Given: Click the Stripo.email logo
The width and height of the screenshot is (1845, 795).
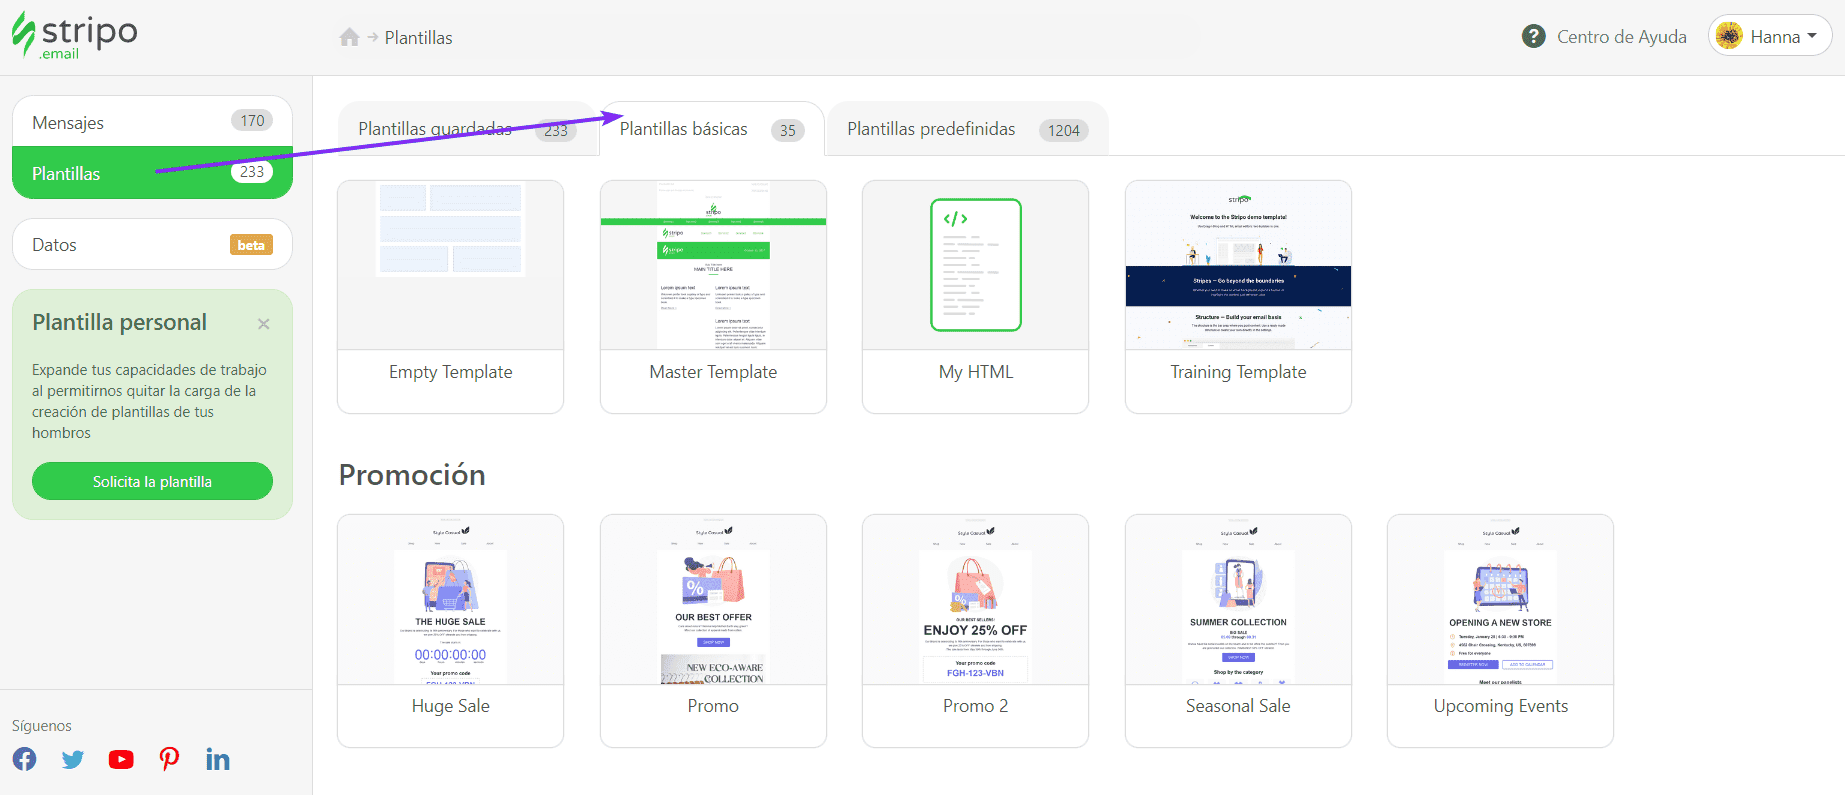Looking at the screenshot, I should click(75, 36).
